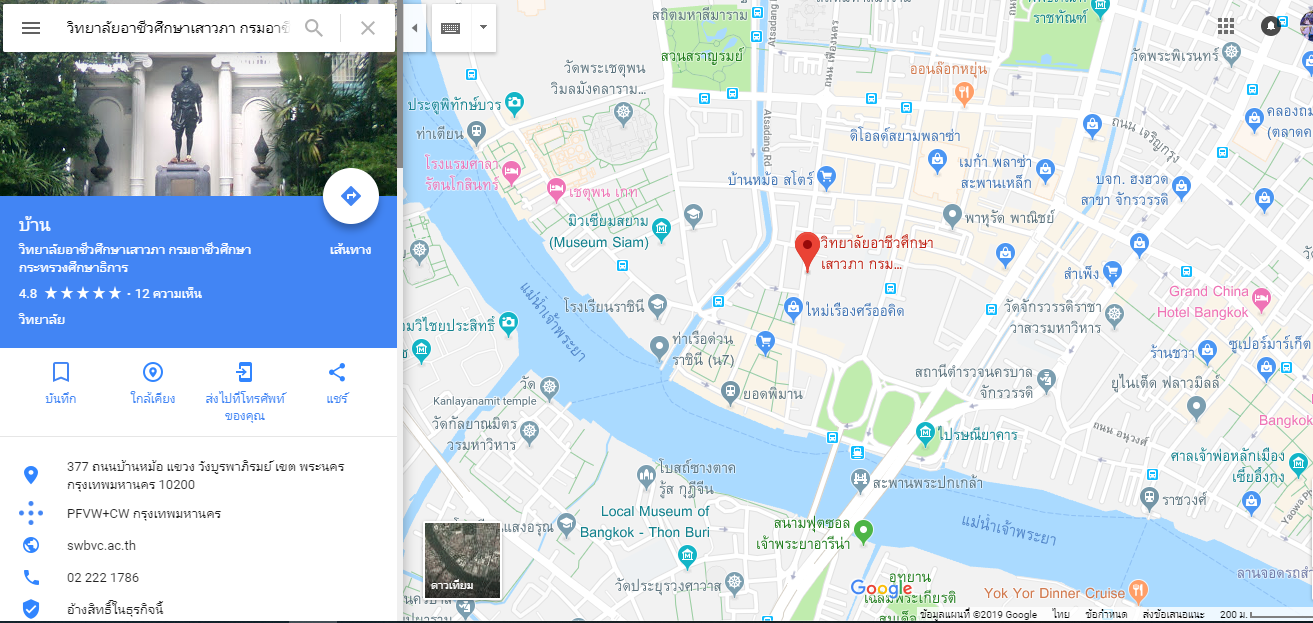Click the nearby search pin icon
Viewport: 1313px width, 623px height.
[153, 373]
